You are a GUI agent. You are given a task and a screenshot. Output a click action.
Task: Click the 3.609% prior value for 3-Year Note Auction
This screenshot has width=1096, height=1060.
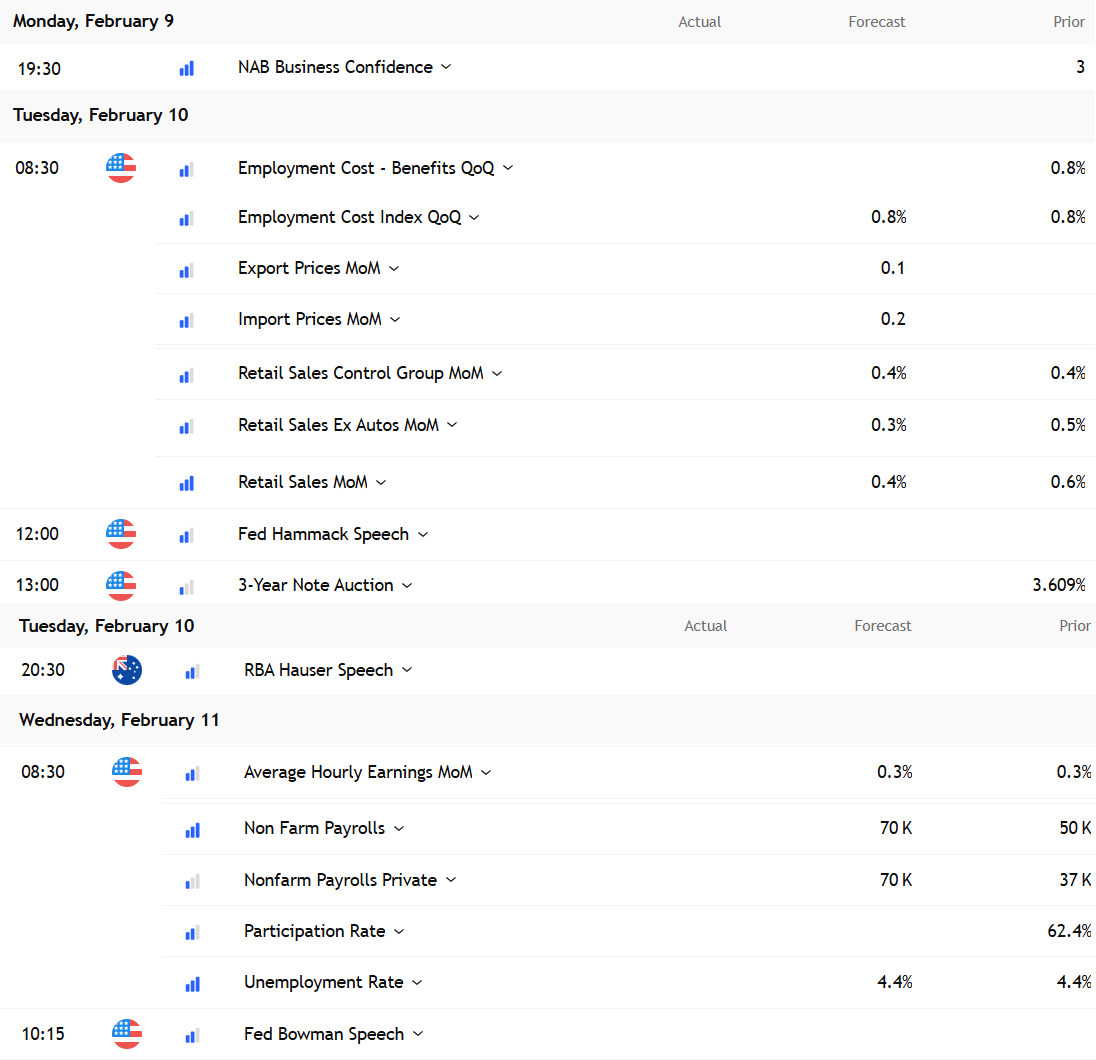(1059, 585)
